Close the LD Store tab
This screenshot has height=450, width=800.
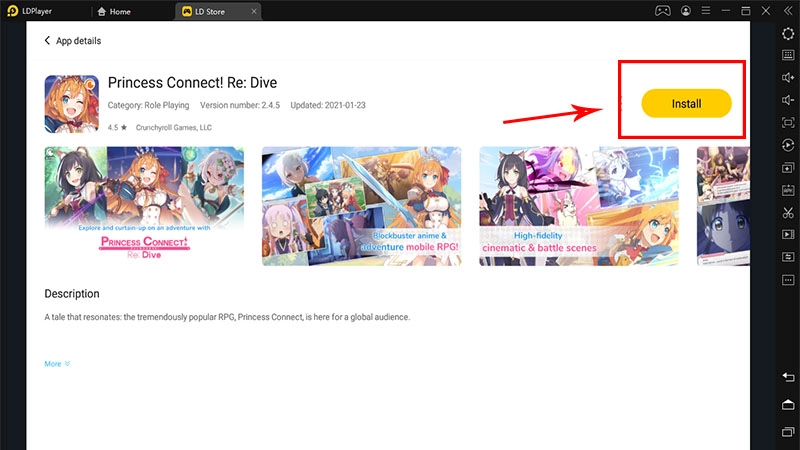point(254,11)
